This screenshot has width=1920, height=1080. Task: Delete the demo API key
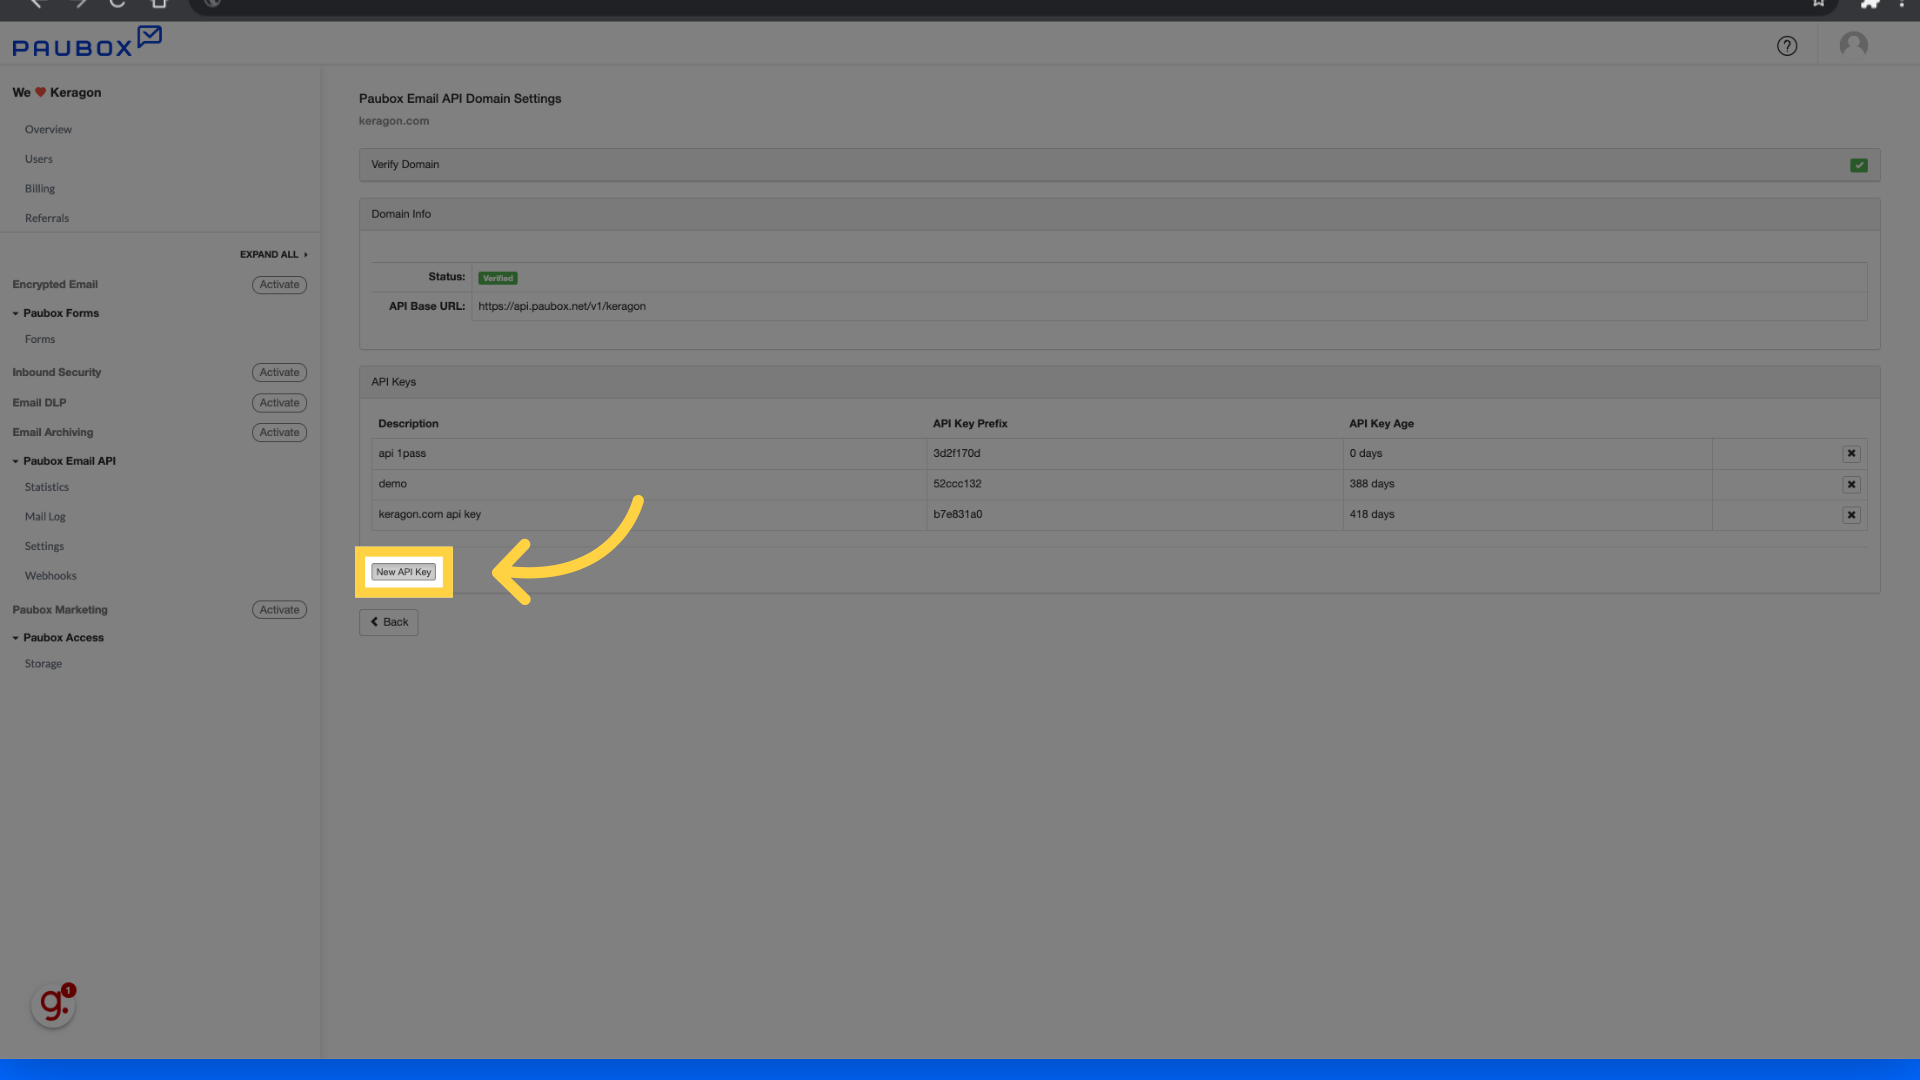[1851, 484]
